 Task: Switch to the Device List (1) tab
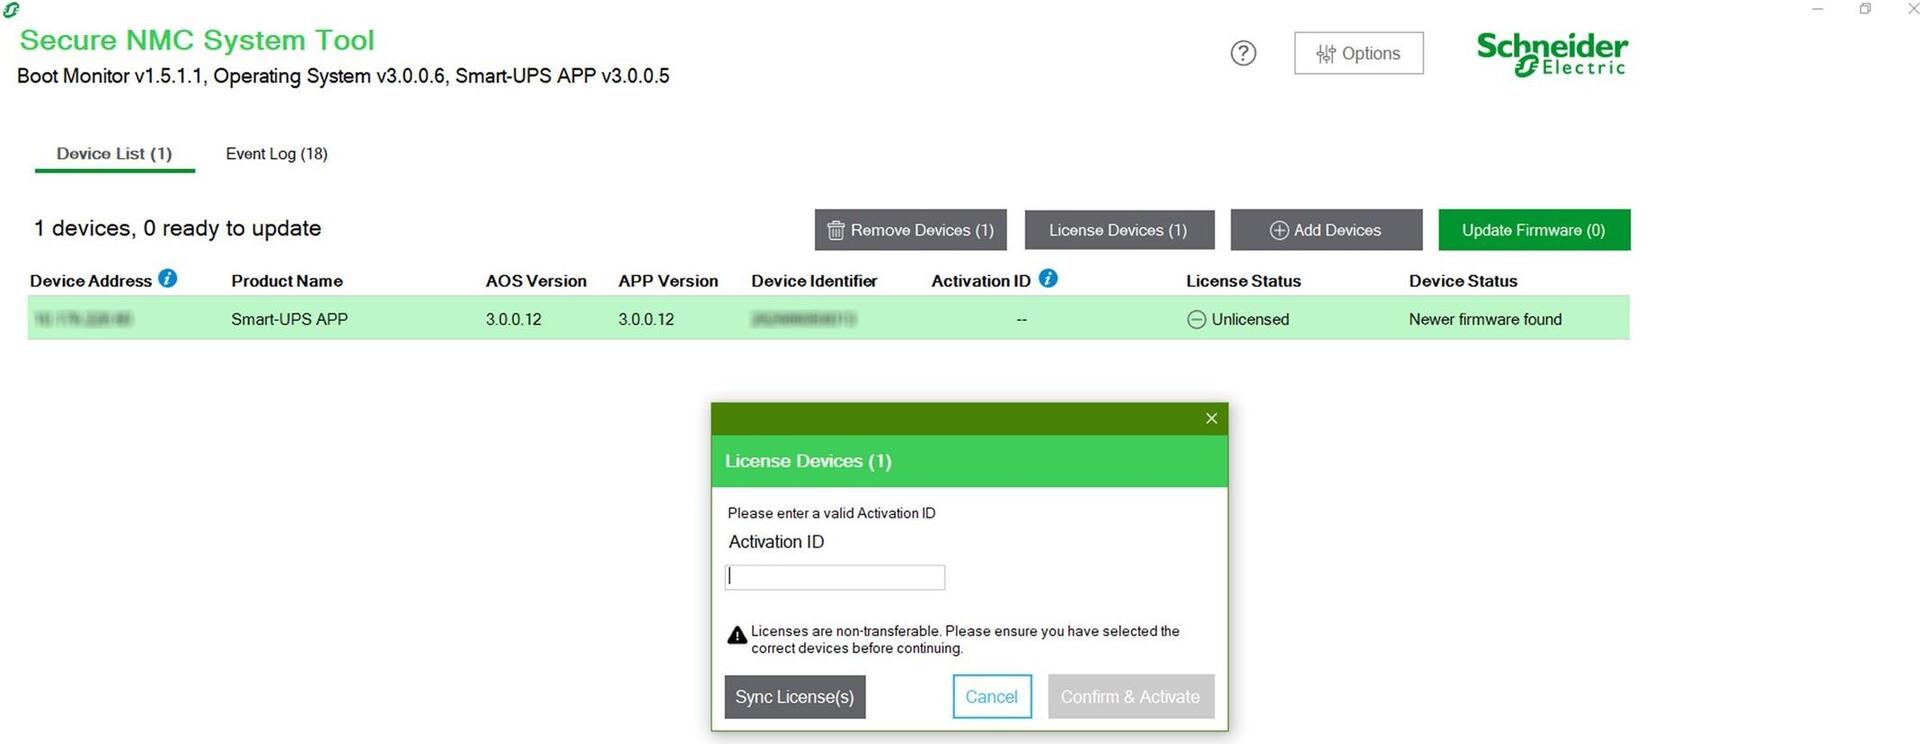pos(114,154)
